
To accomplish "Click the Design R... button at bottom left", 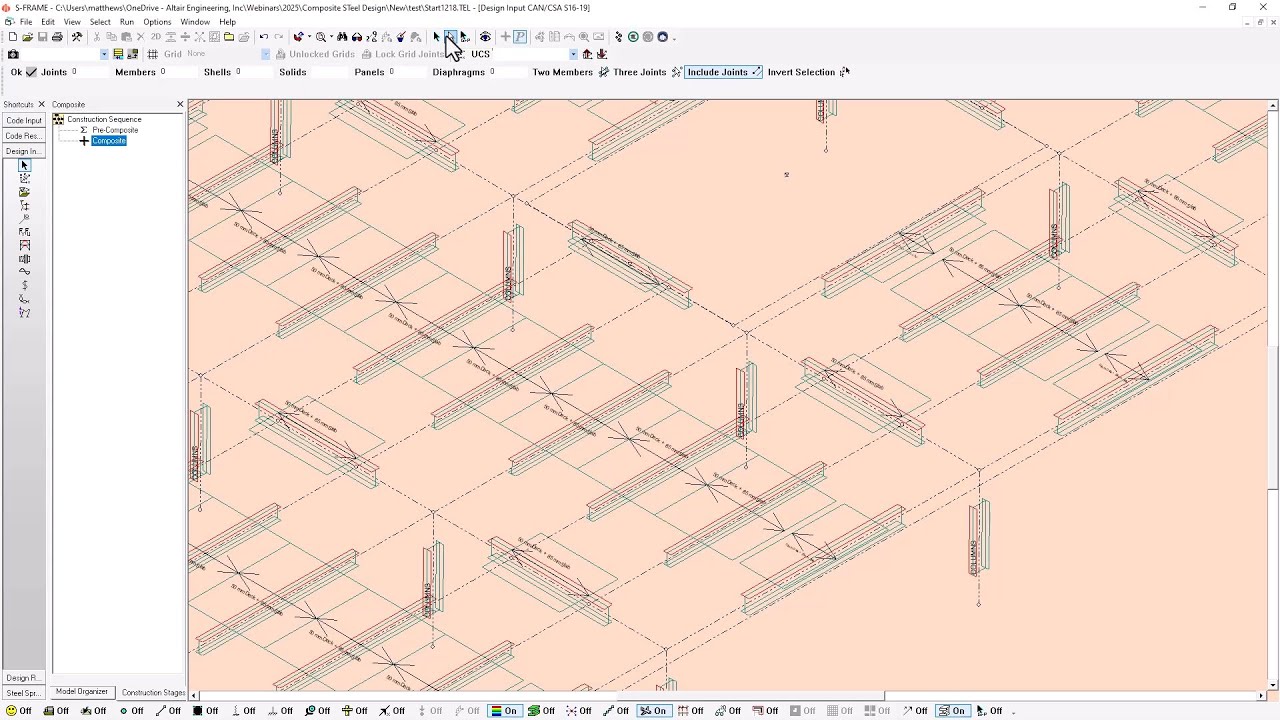I will [24, 678].
